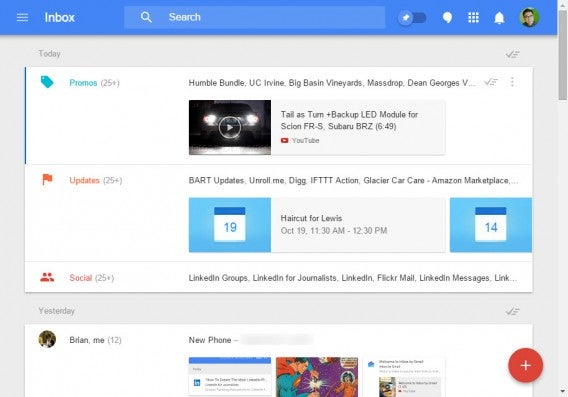The width and height of the screenshot is (568, 397).
Task: Click Social LinkedIn sender list
Action: 352,278
